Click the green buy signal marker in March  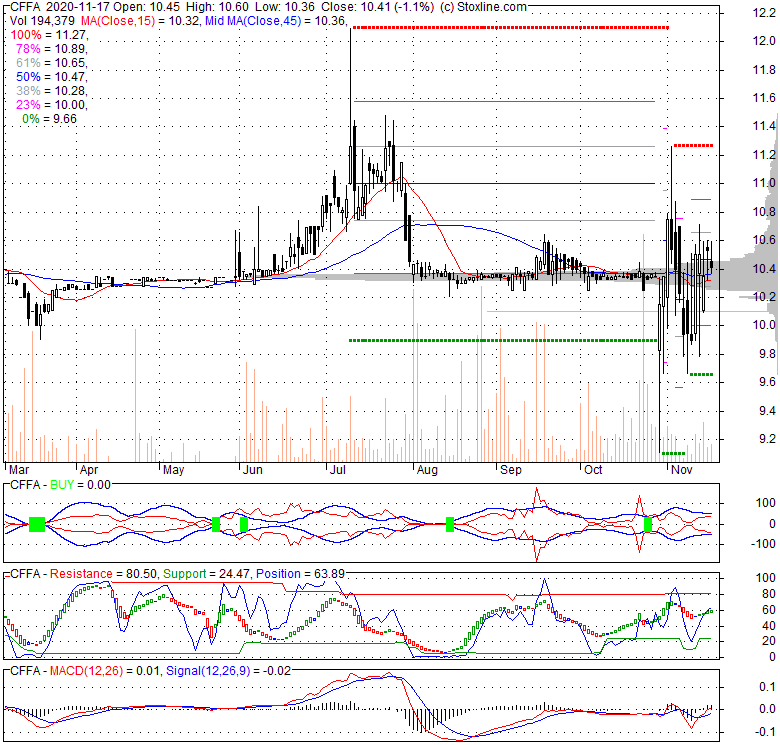point(37,524)
